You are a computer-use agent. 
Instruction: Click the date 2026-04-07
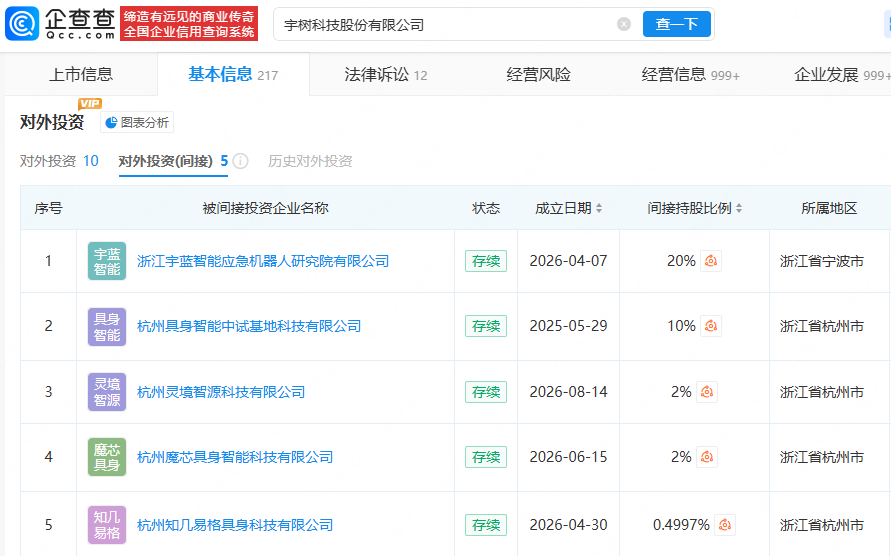[568, 261]
